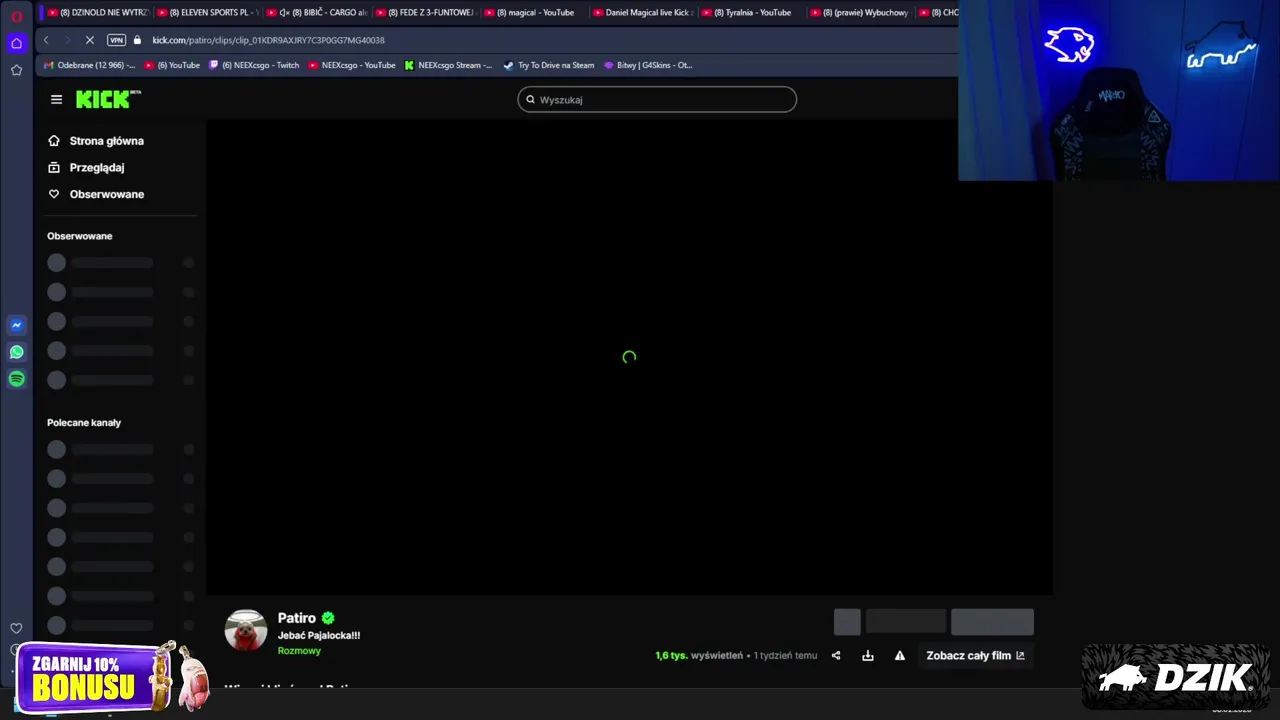
Task: Click the Opera home sidebar icon
Action: coord(16,43)
